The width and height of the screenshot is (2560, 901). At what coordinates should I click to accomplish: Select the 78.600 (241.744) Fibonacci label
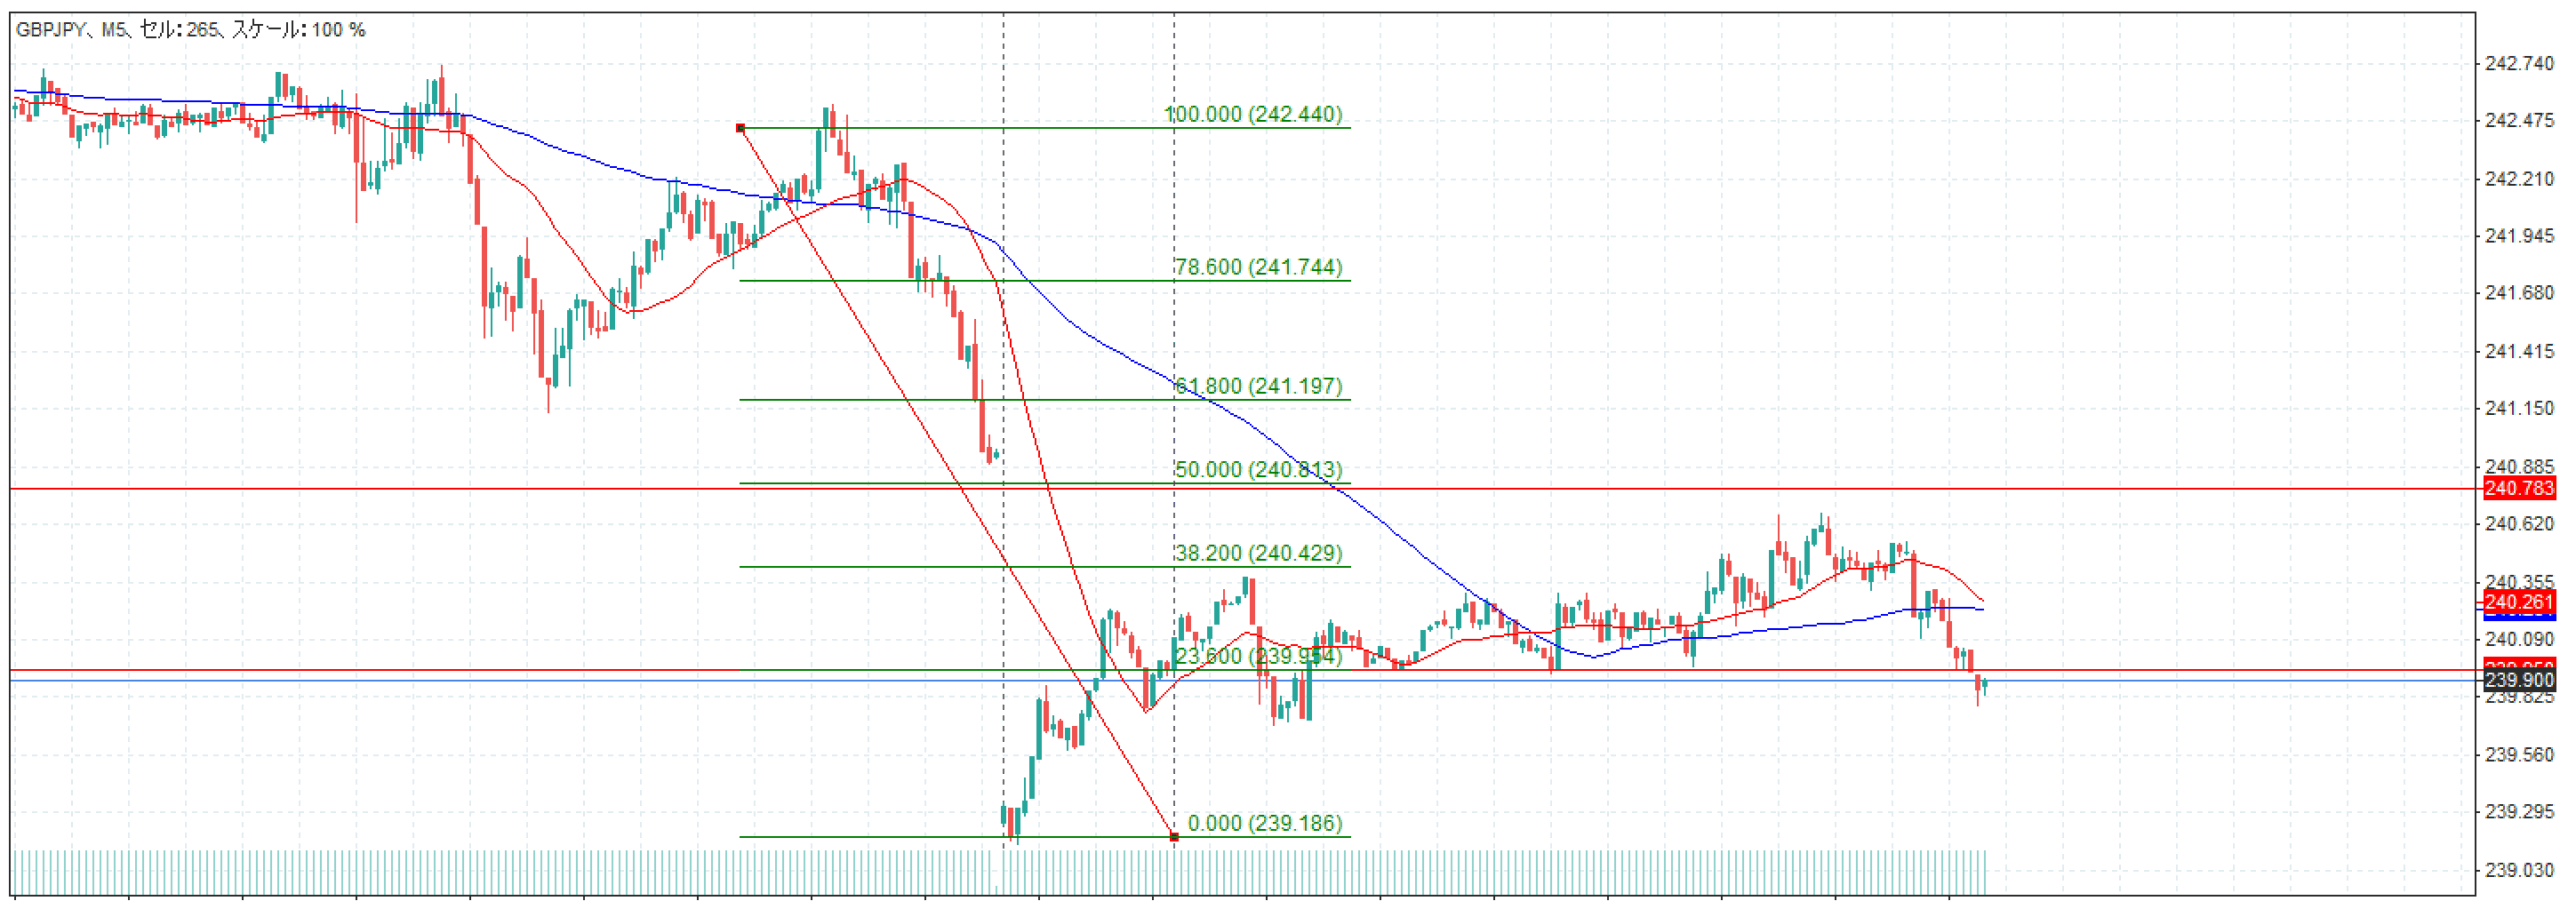coord(1257,267)
